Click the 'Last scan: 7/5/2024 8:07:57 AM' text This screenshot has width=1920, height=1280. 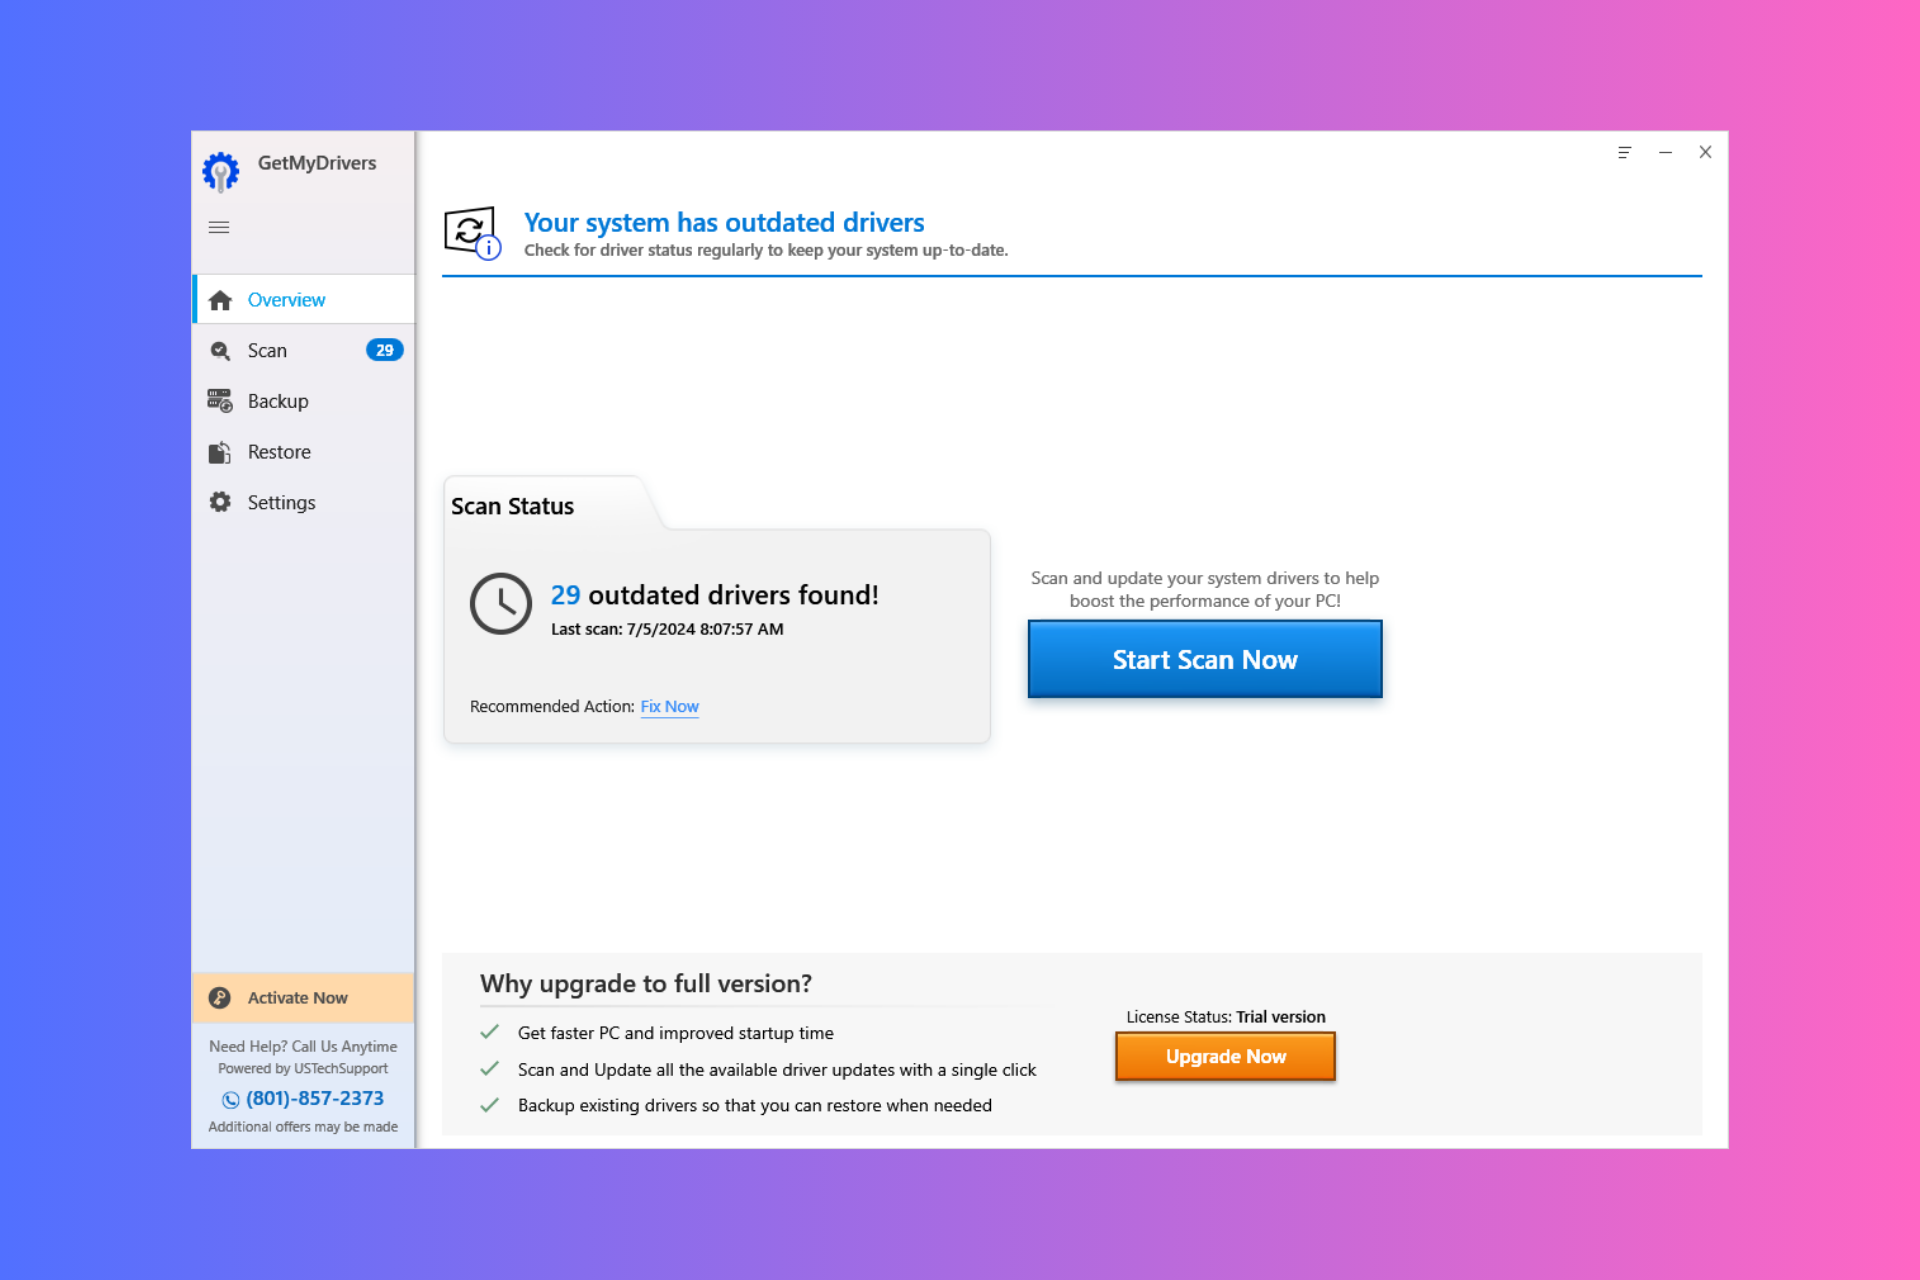667,629
